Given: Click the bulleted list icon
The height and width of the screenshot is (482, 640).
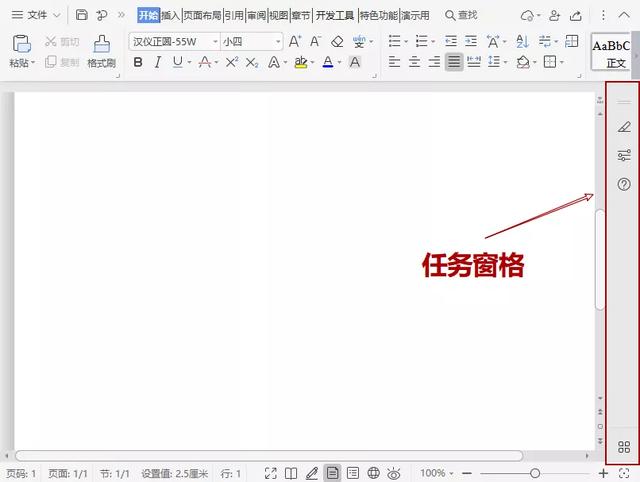Looking at the screenshot, I should pyautogui.click(x=394, y=41).
